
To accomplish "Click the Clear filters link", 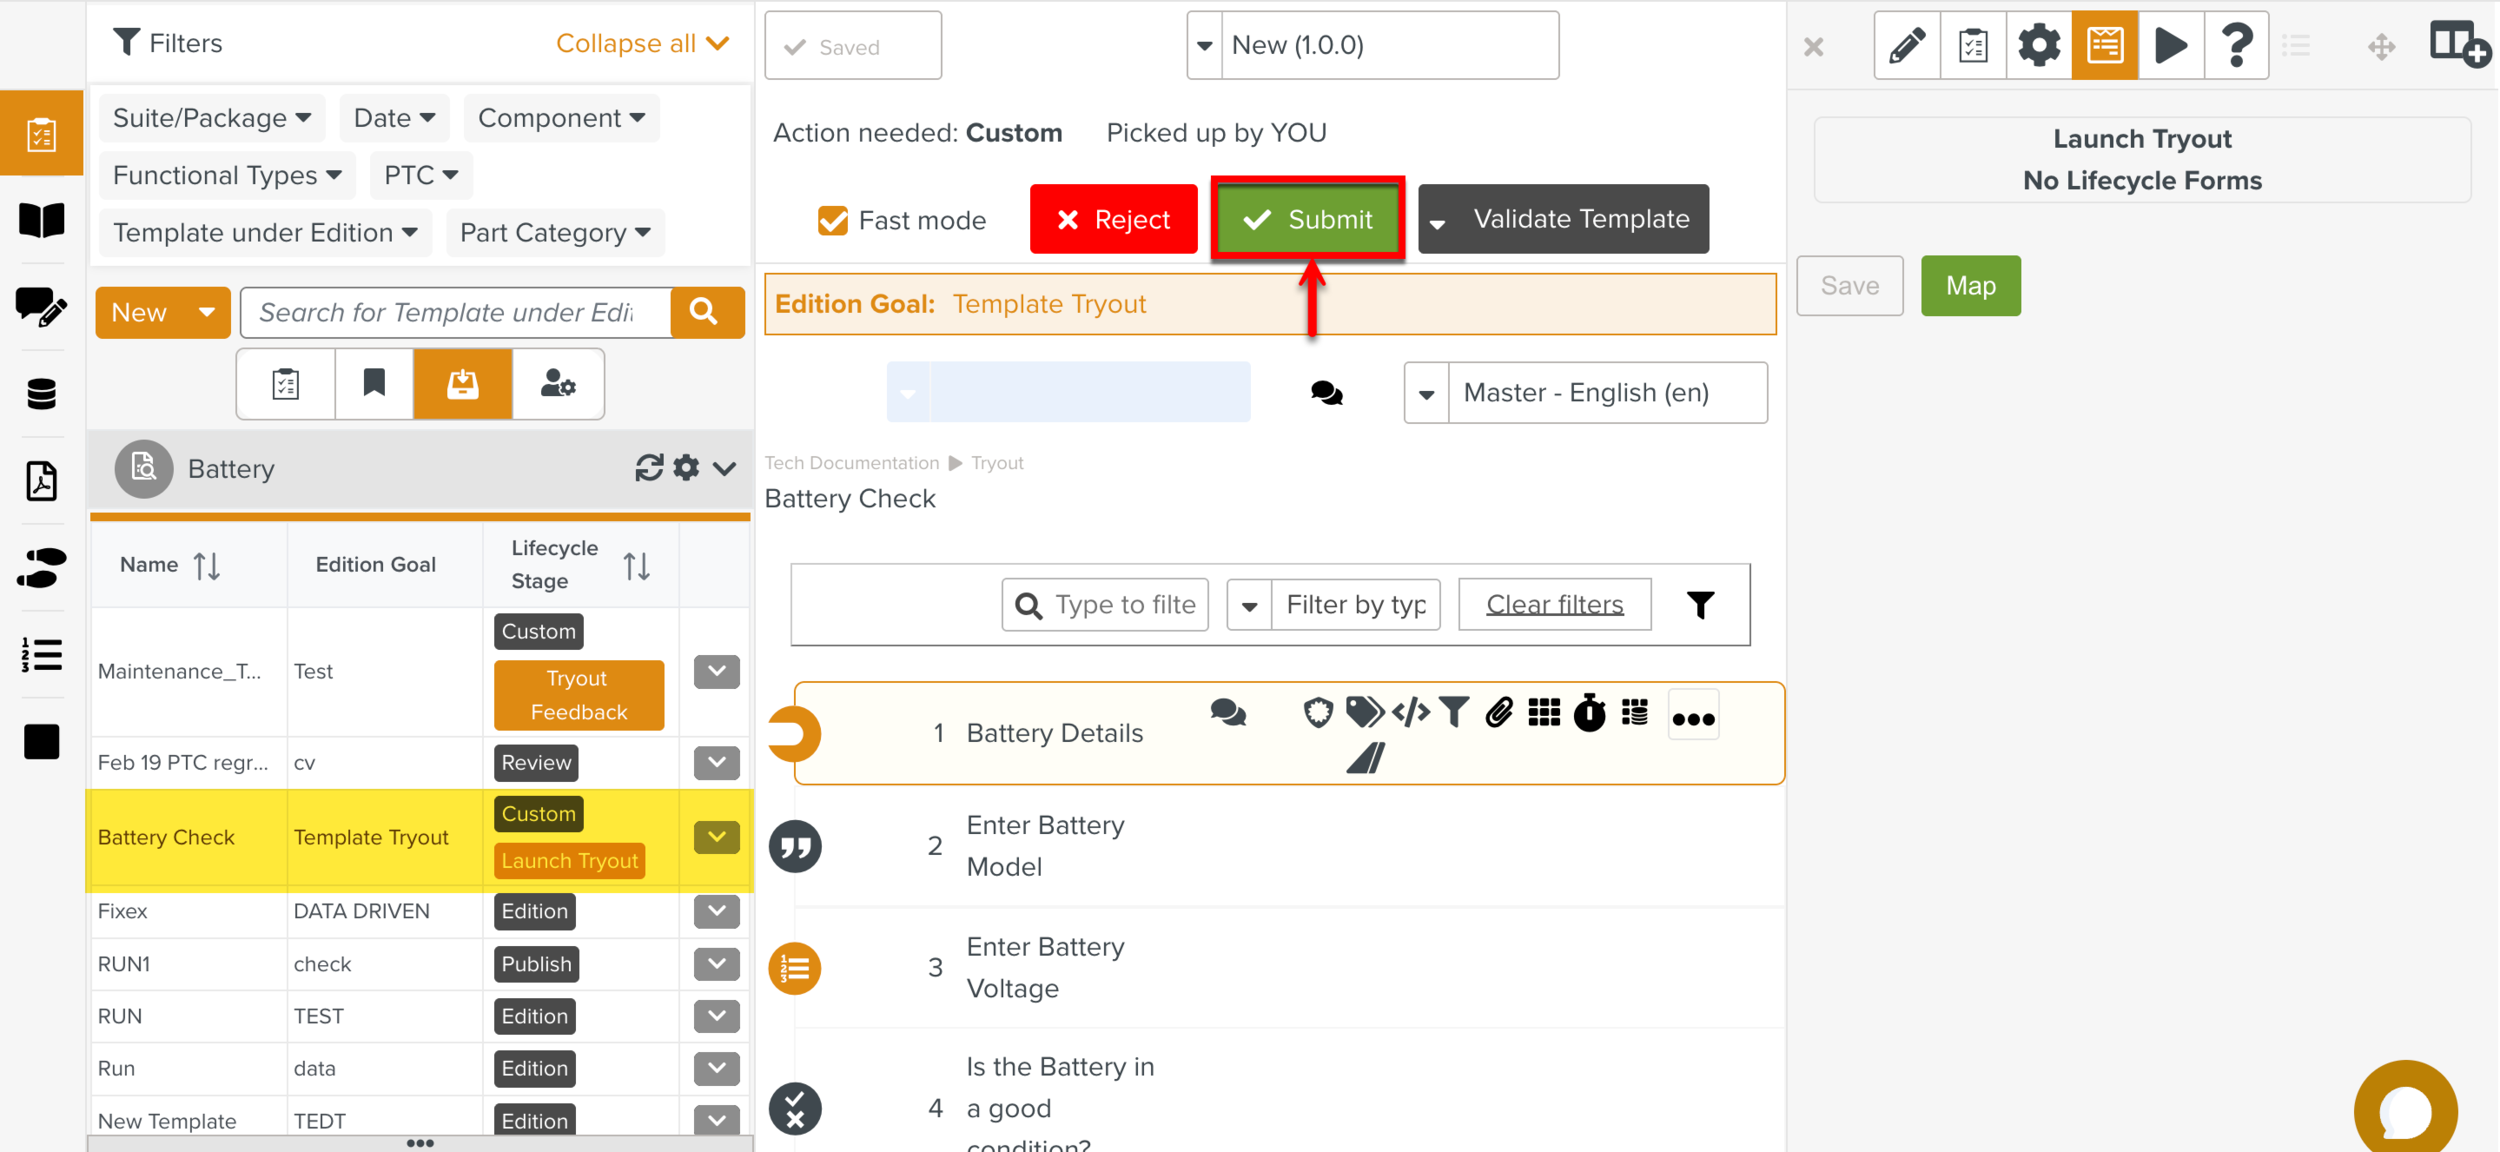I will pos(1554,604).
